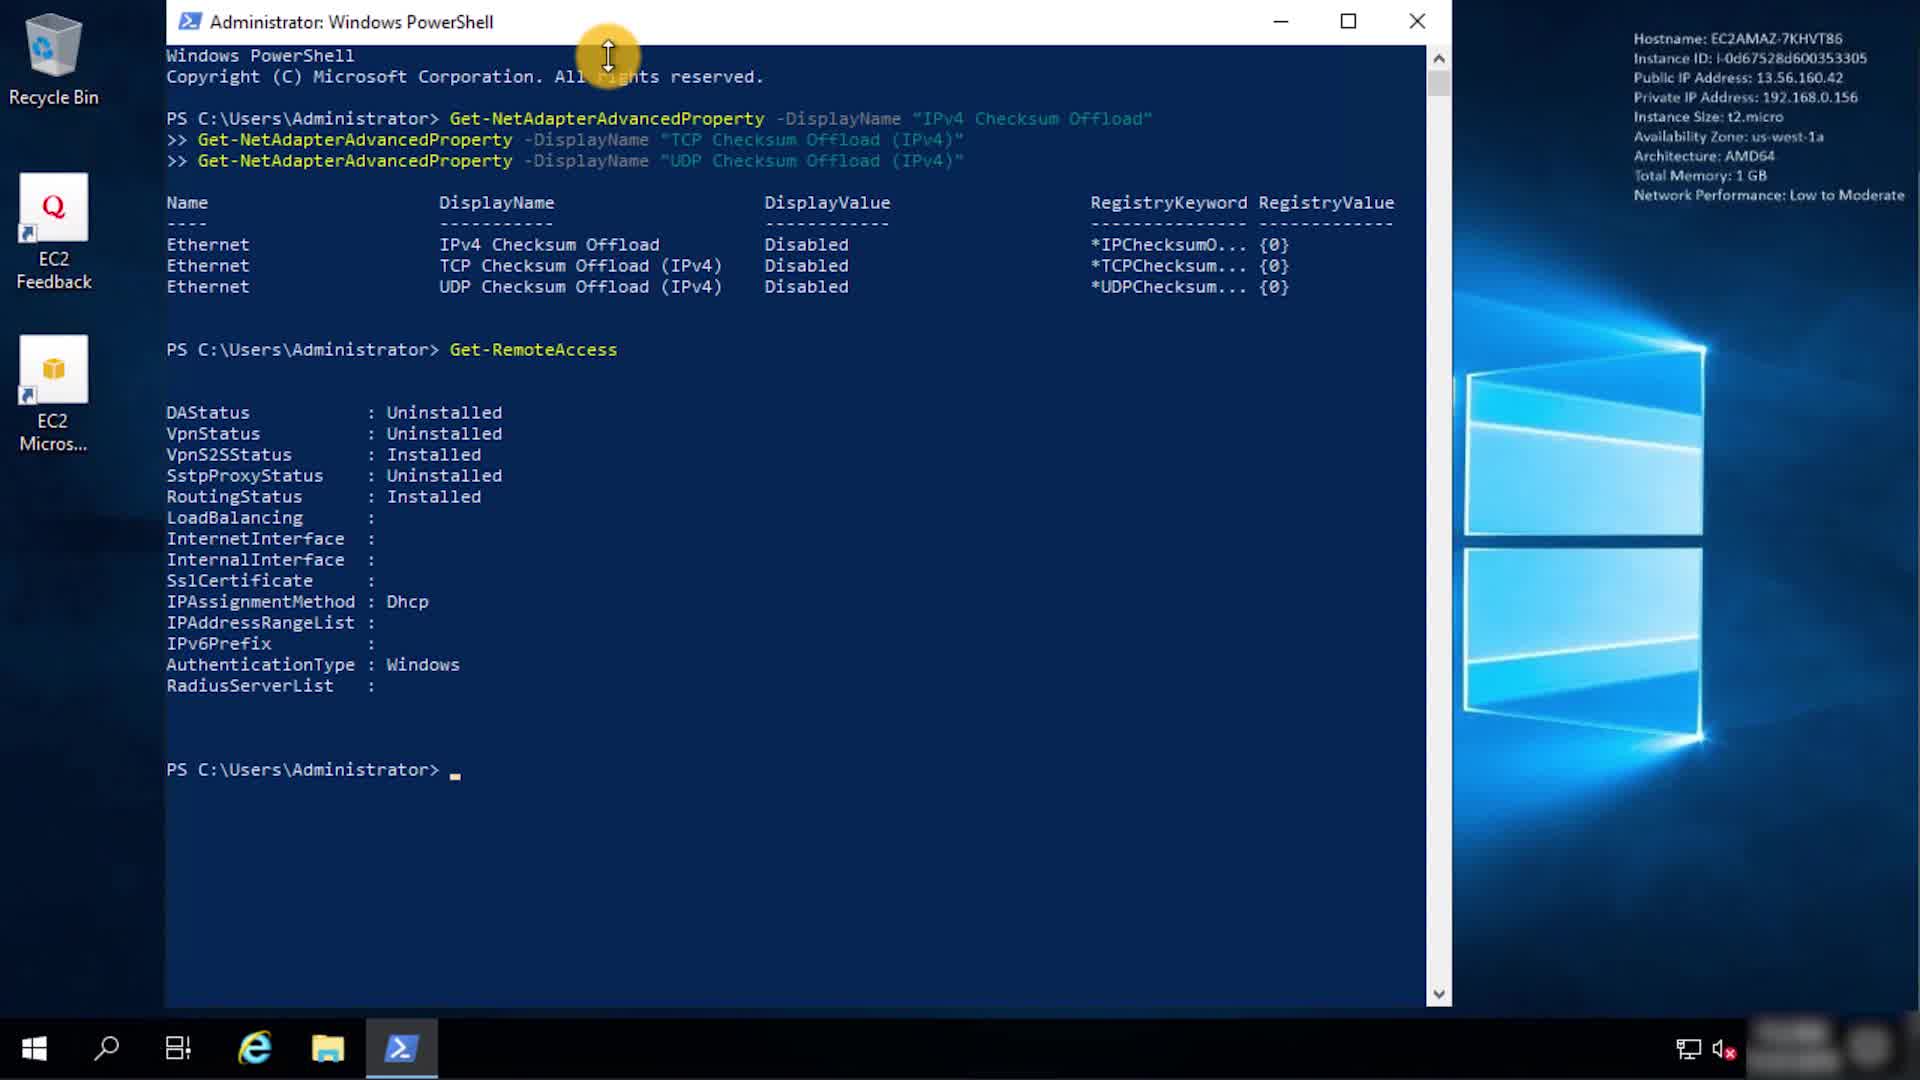Click the scrollbar down arrow
This screenshot has width=1920, height=1080.
coord(1439,994)
